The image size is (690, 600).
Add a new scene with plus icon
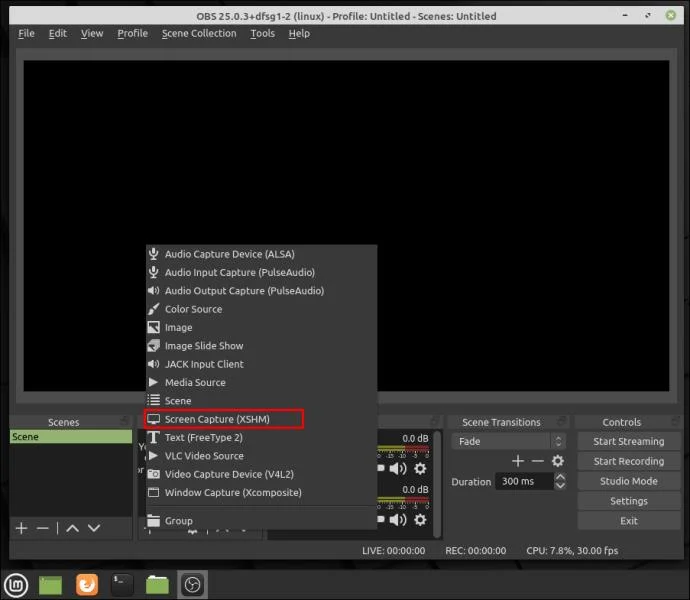[x=21, y=528]
